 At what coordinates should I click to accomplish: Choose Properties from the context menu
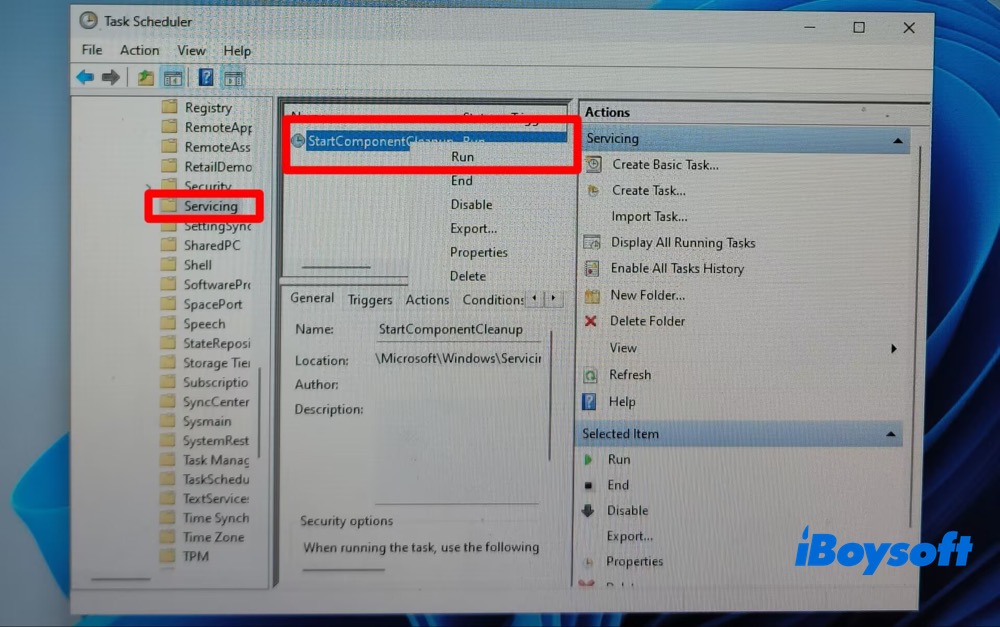point(479,252)
